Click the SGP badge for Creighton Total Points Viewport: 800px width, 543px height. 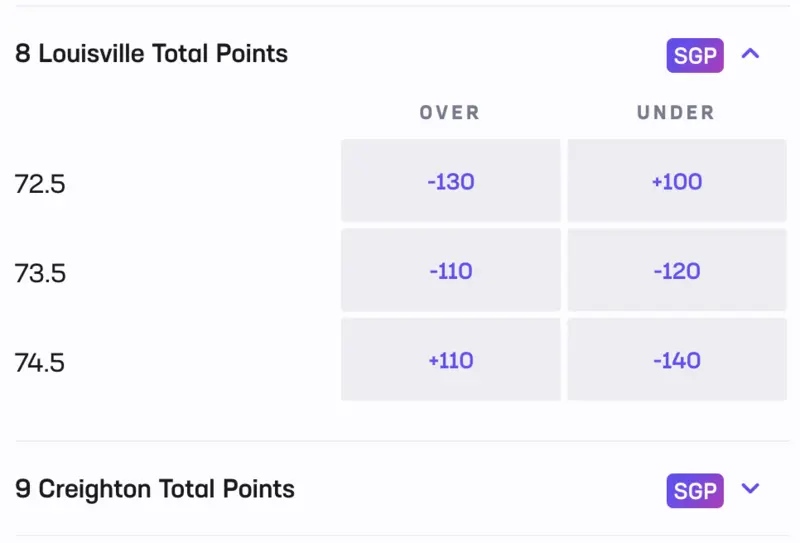point(695,490)
